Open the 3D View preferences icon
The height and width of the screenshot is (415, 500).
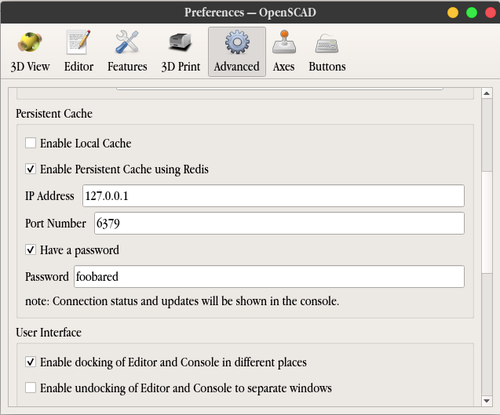tap(30, 42)
